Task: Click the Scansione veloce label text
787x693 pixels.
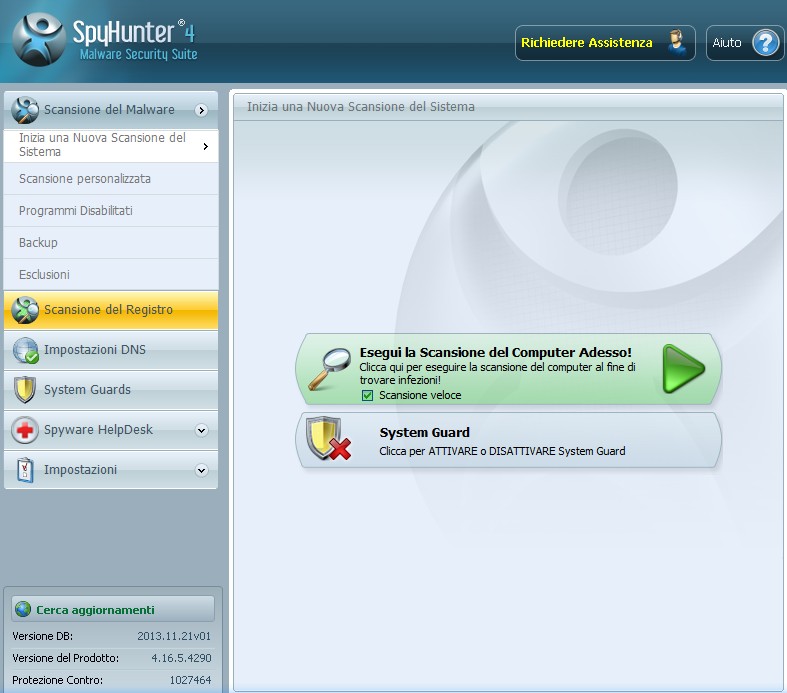Action: [x=420, y=395]
